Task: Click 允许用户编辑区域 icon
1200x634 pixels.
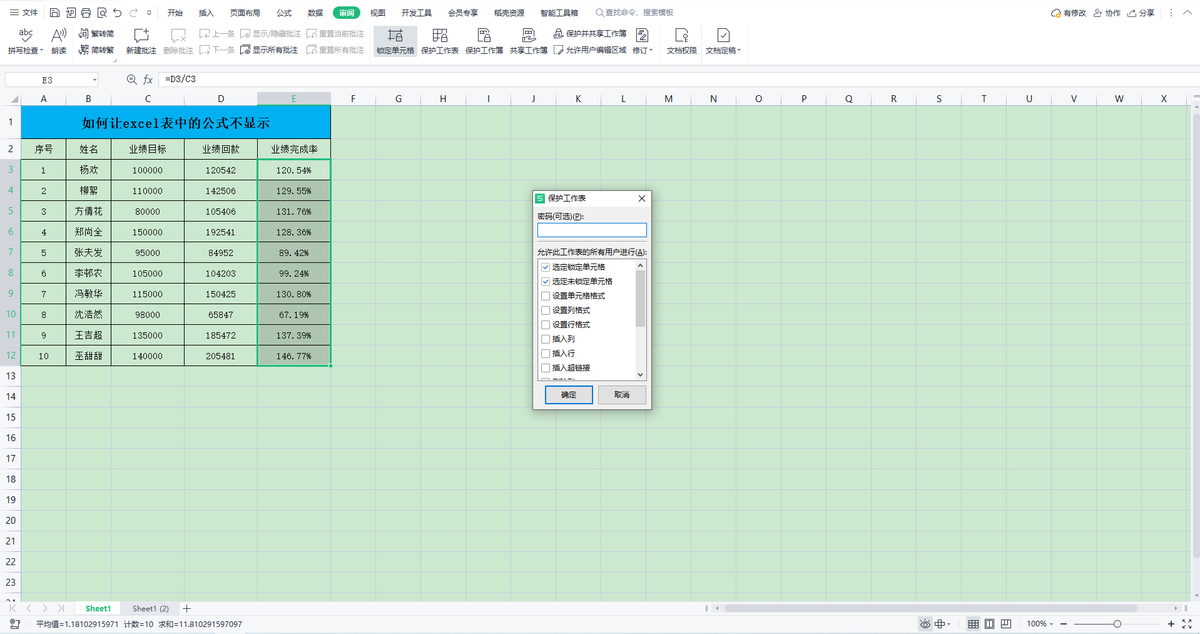Action: 559,50
